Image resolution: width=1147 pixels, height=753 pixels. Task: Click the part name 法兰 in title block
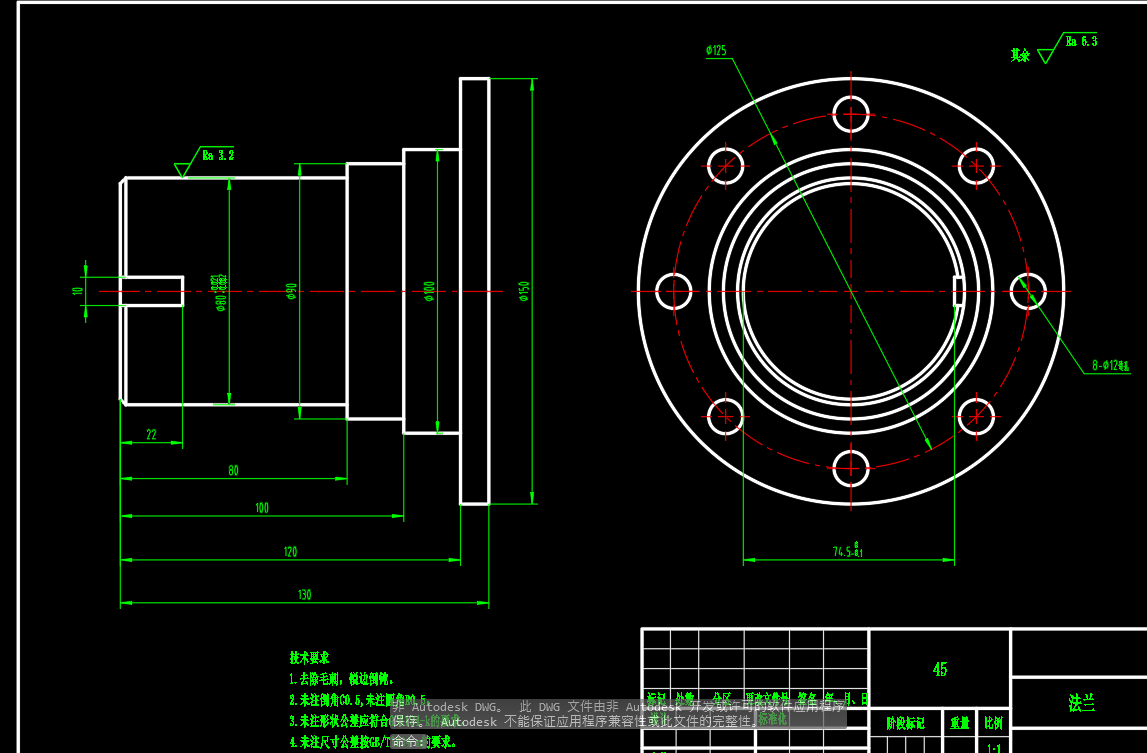tap(1081, 703)
